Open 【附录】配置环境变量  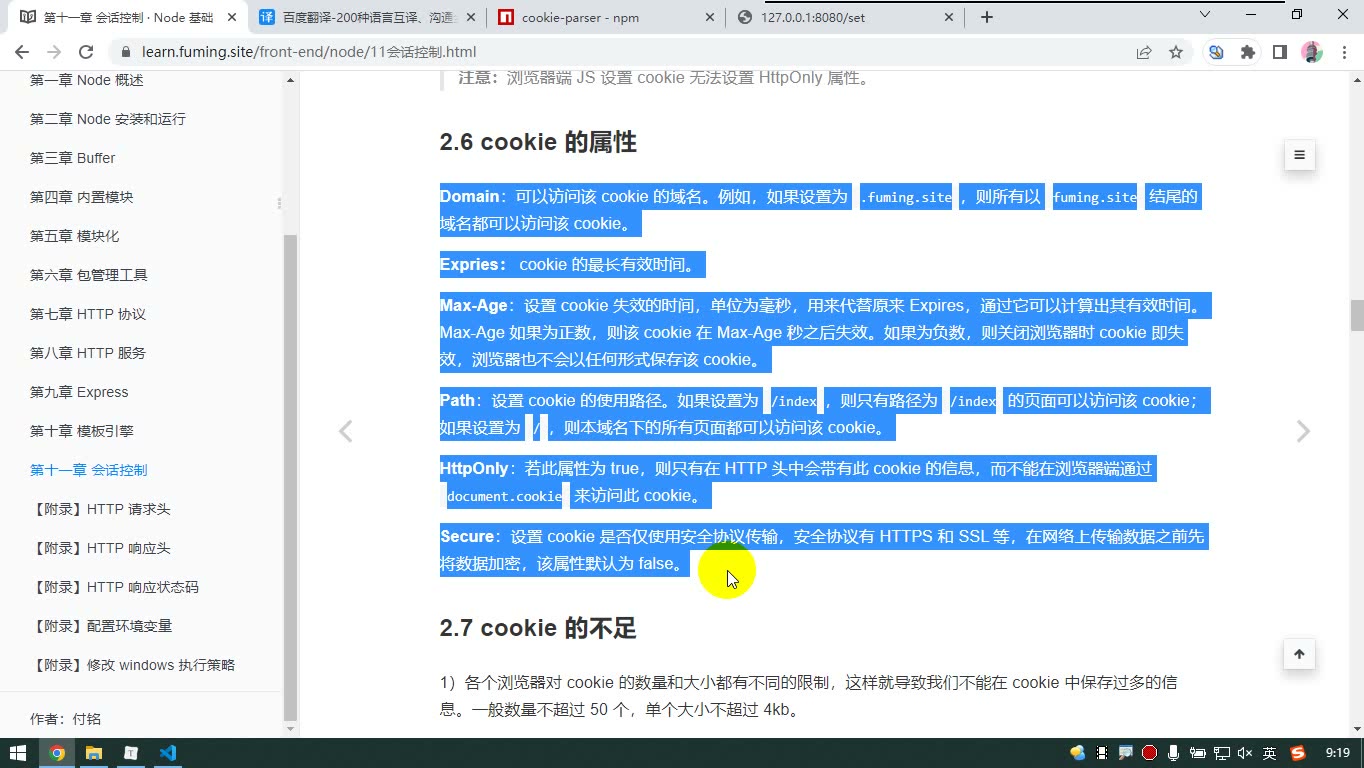tap(101, 626)
